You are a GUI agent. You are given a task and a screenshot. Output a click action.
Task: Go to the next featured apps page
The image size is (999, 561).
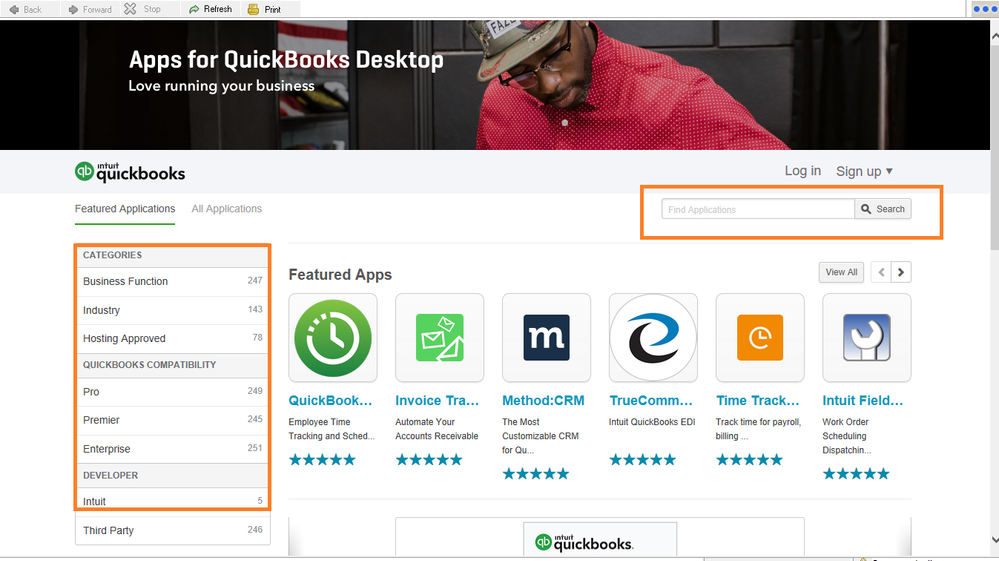[901, 272]
